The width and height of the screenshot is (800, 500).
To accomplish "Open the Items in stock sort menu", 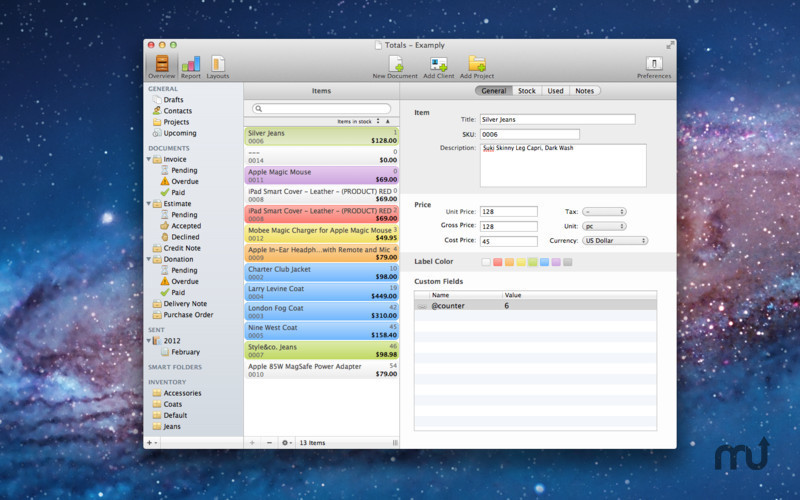I will coord(358,121).
